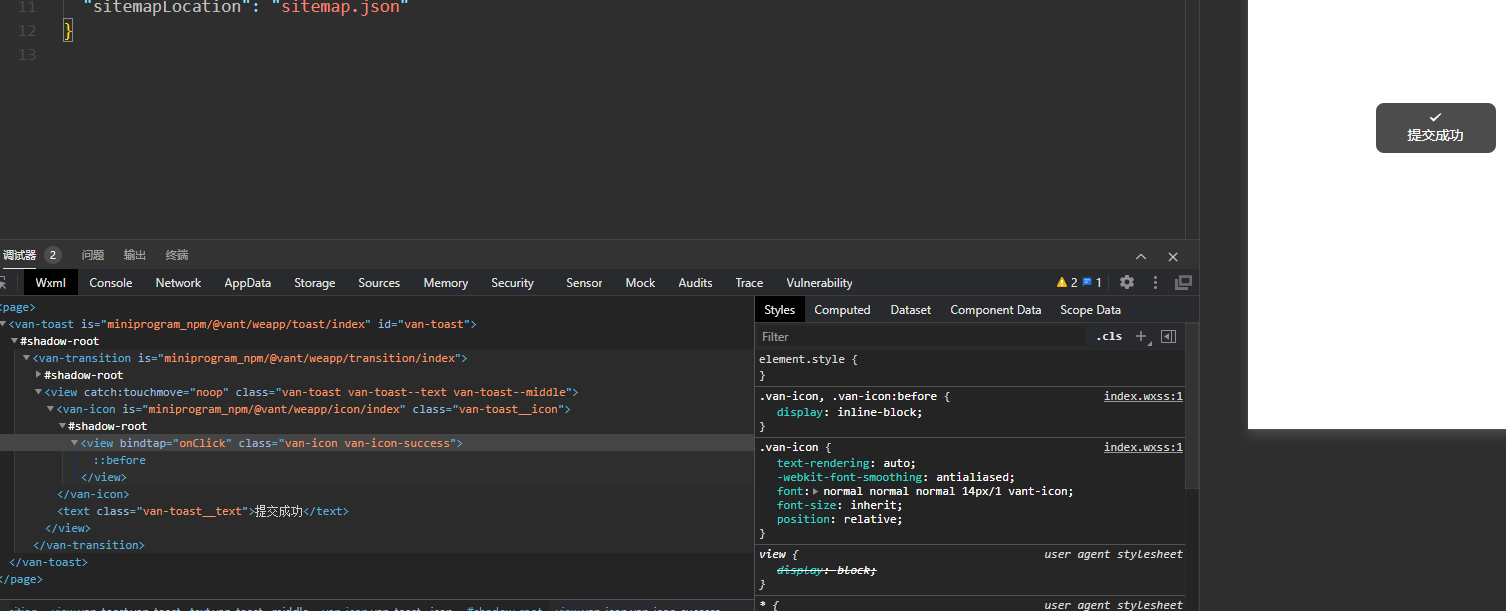Switch to the Wxml tab
This screenshot has height=611, width=1506.
tap(51, 283)
